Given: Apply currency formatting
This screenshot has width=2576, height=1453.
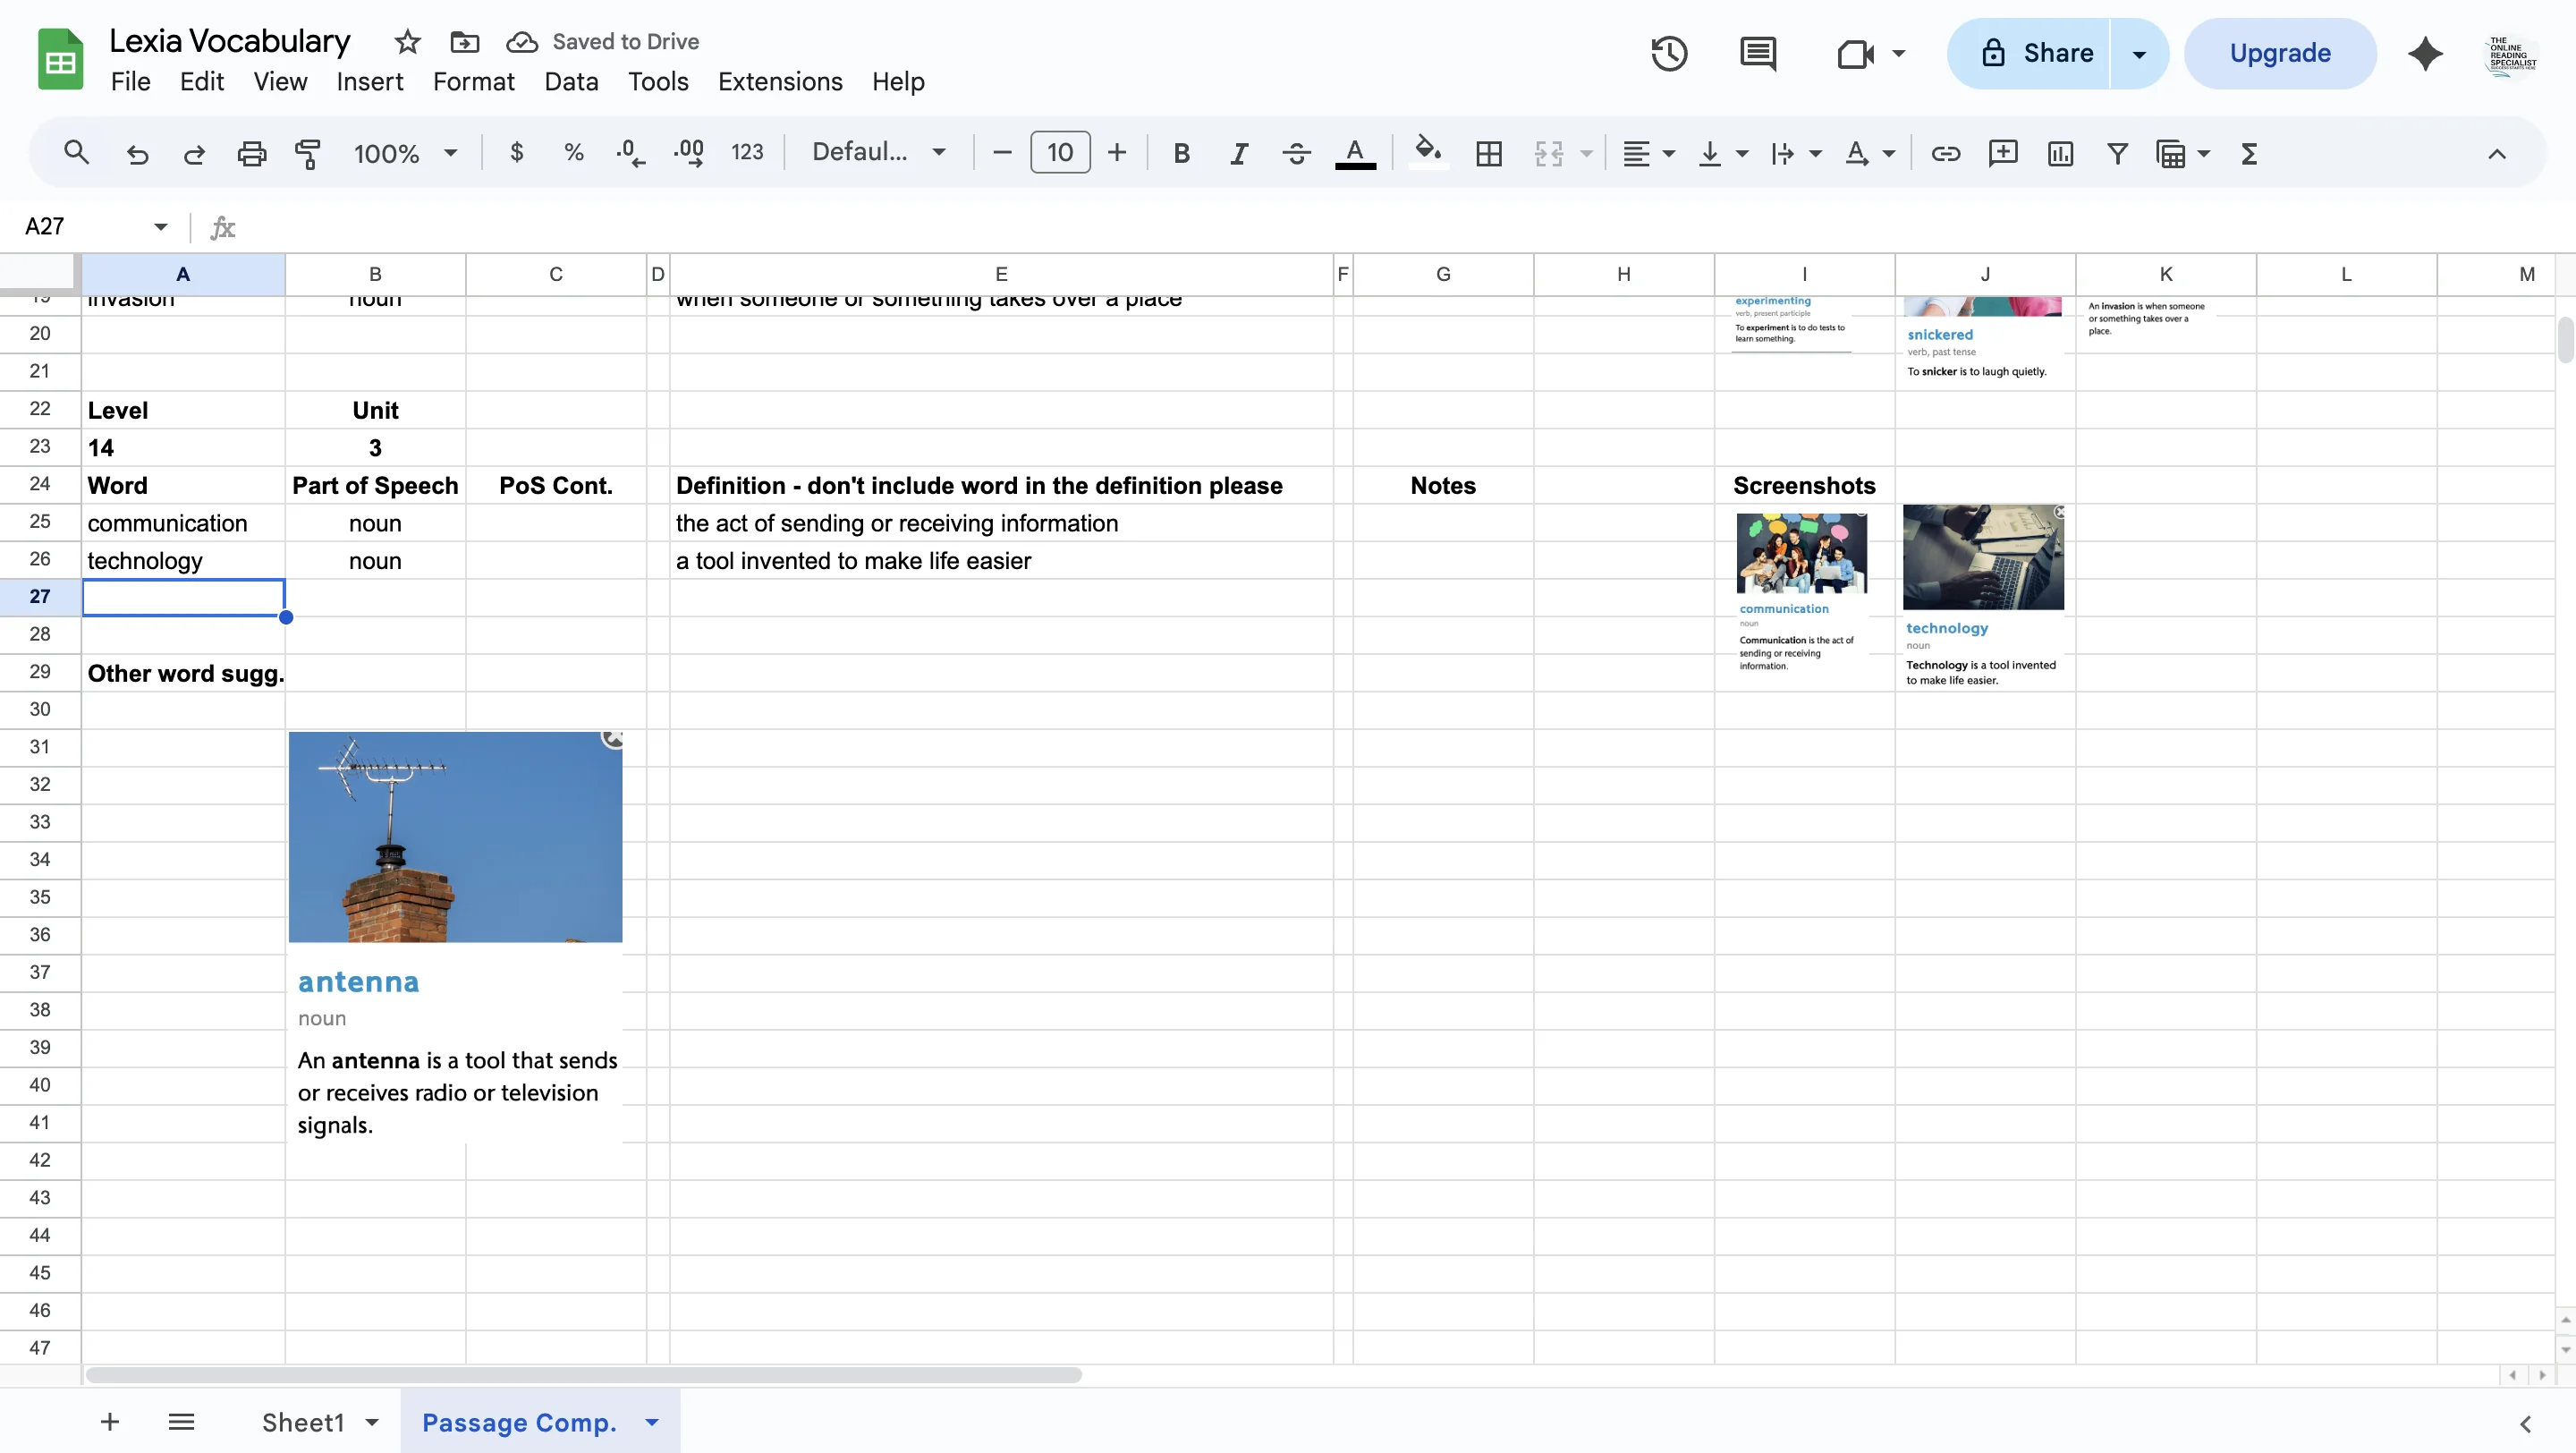Looking at the screenshot, I should [x=516, y=152].
